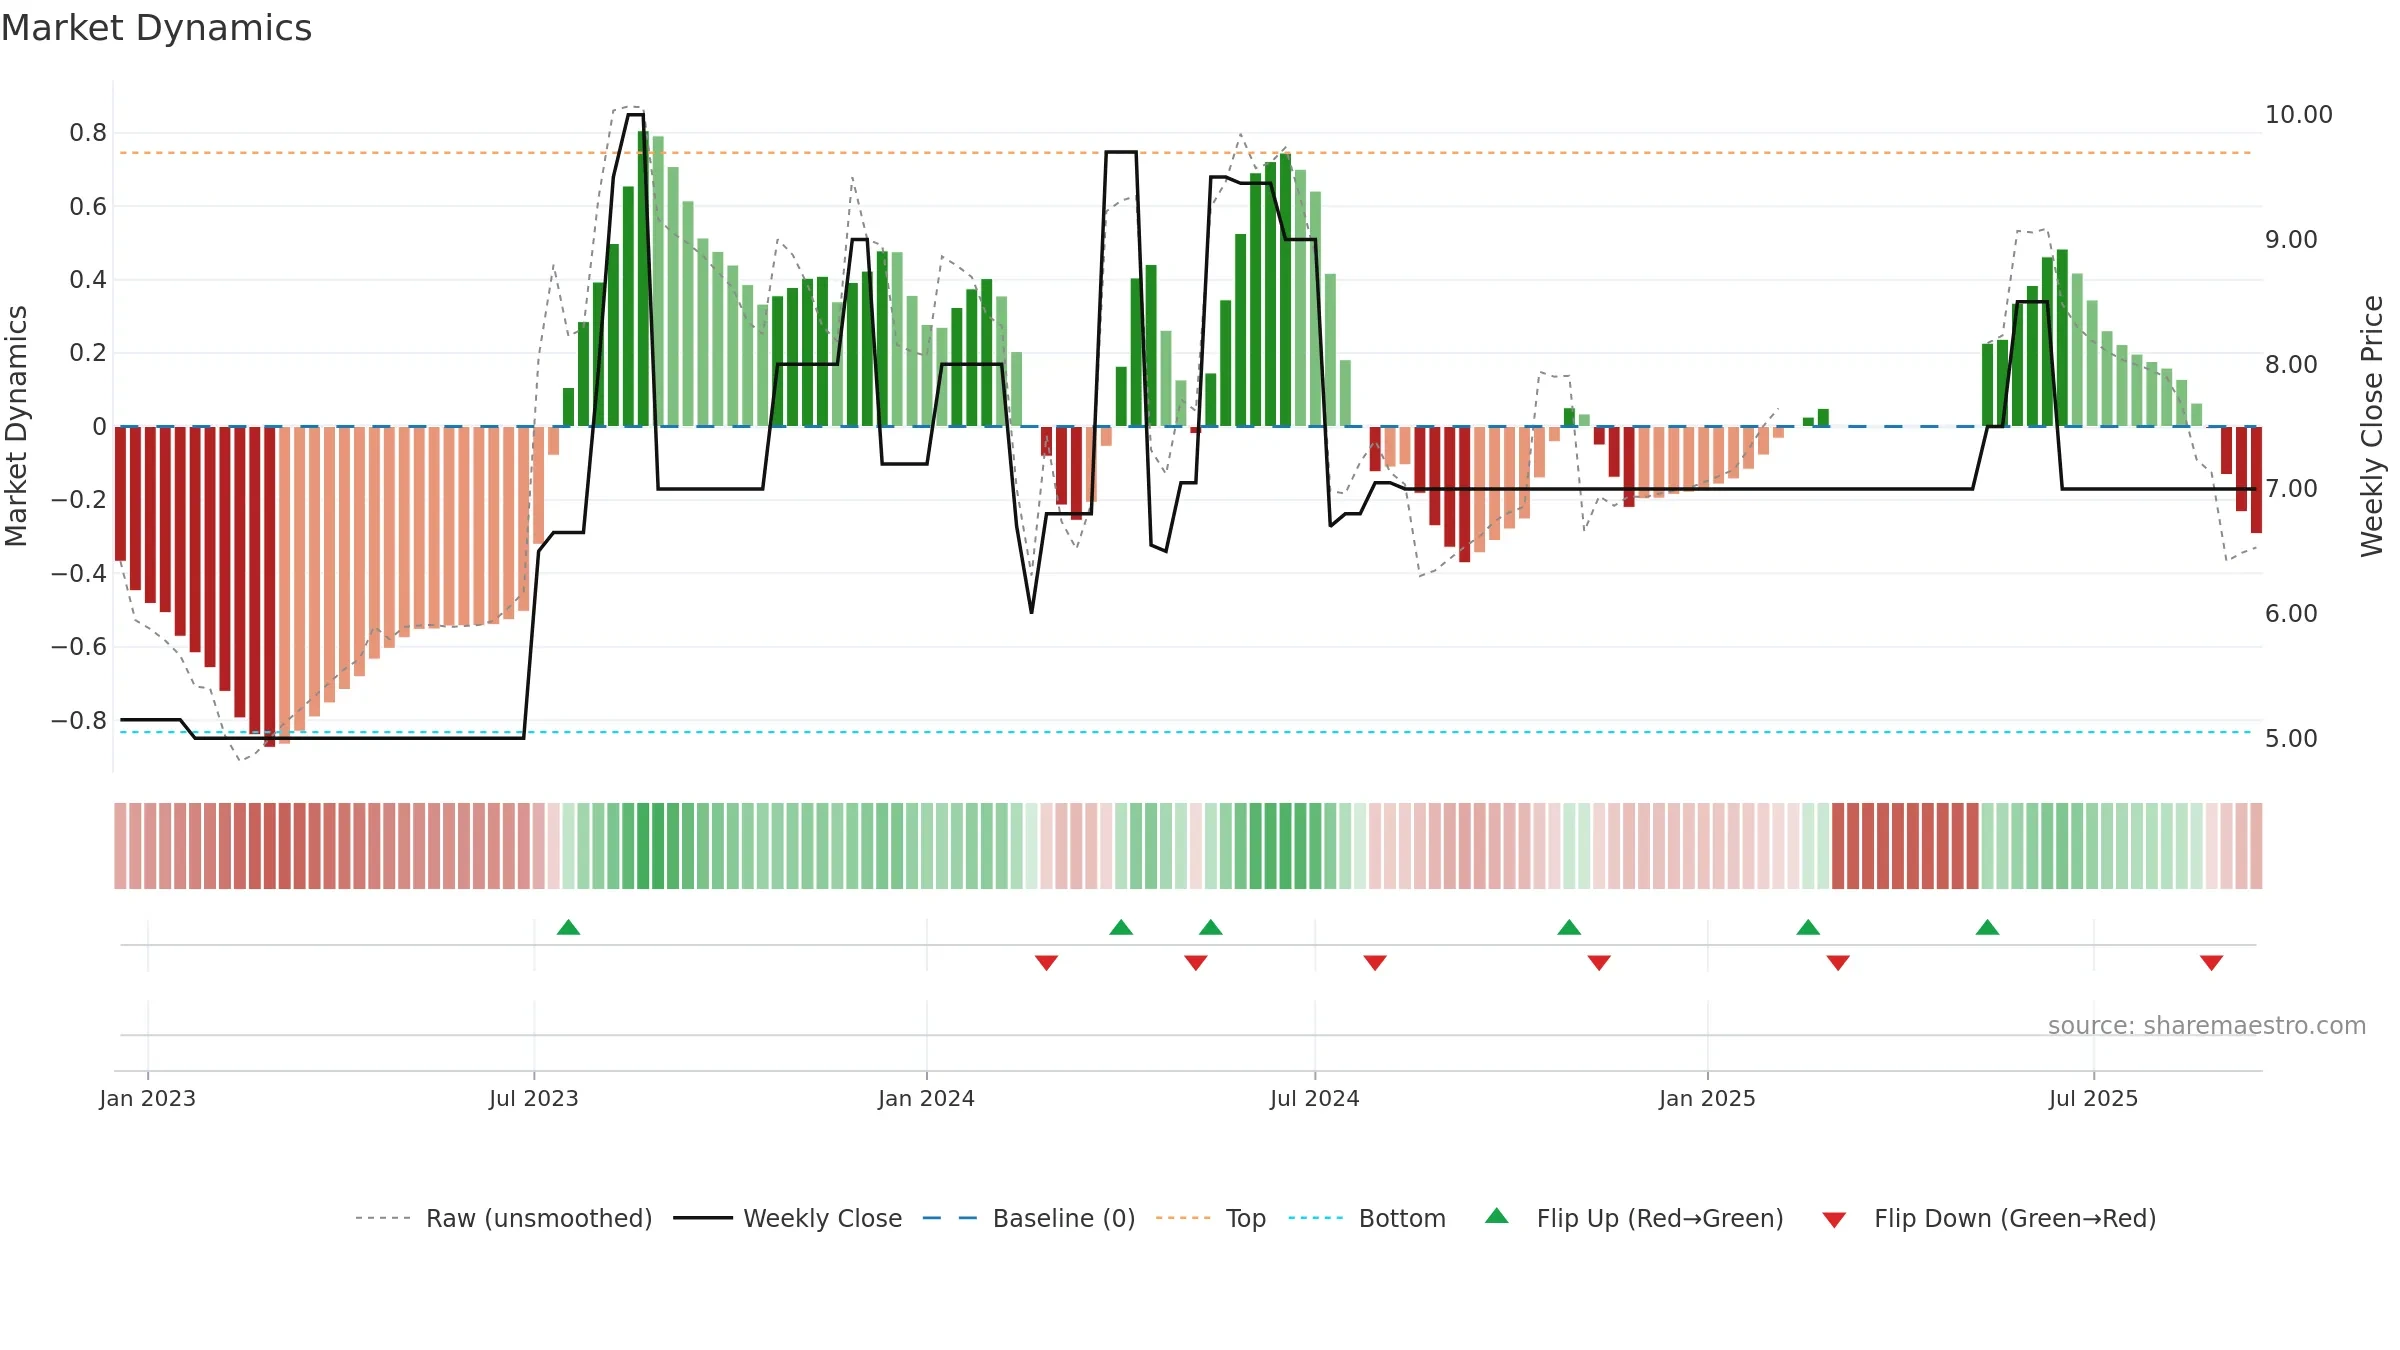Click the Baseline (0) legend entry
2400x1350 pixels.
click(1029, 1218)
